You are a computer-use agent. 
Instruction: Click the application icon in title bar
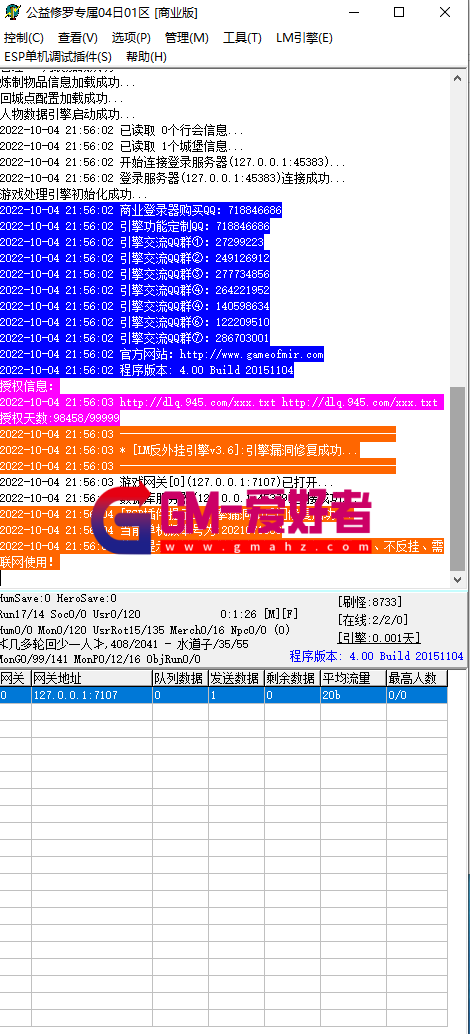13,12
